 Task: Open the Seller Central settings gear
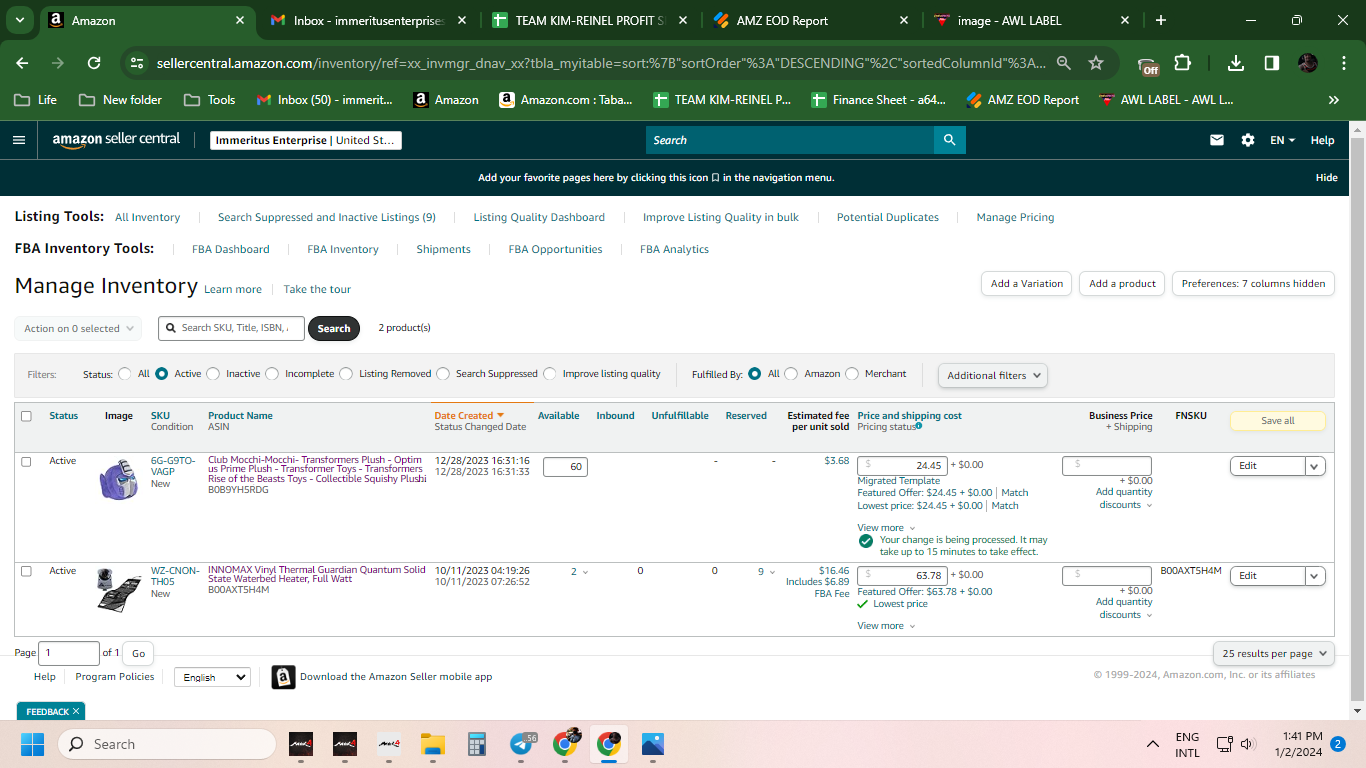pyautogui.click(x=1248, y=140)
